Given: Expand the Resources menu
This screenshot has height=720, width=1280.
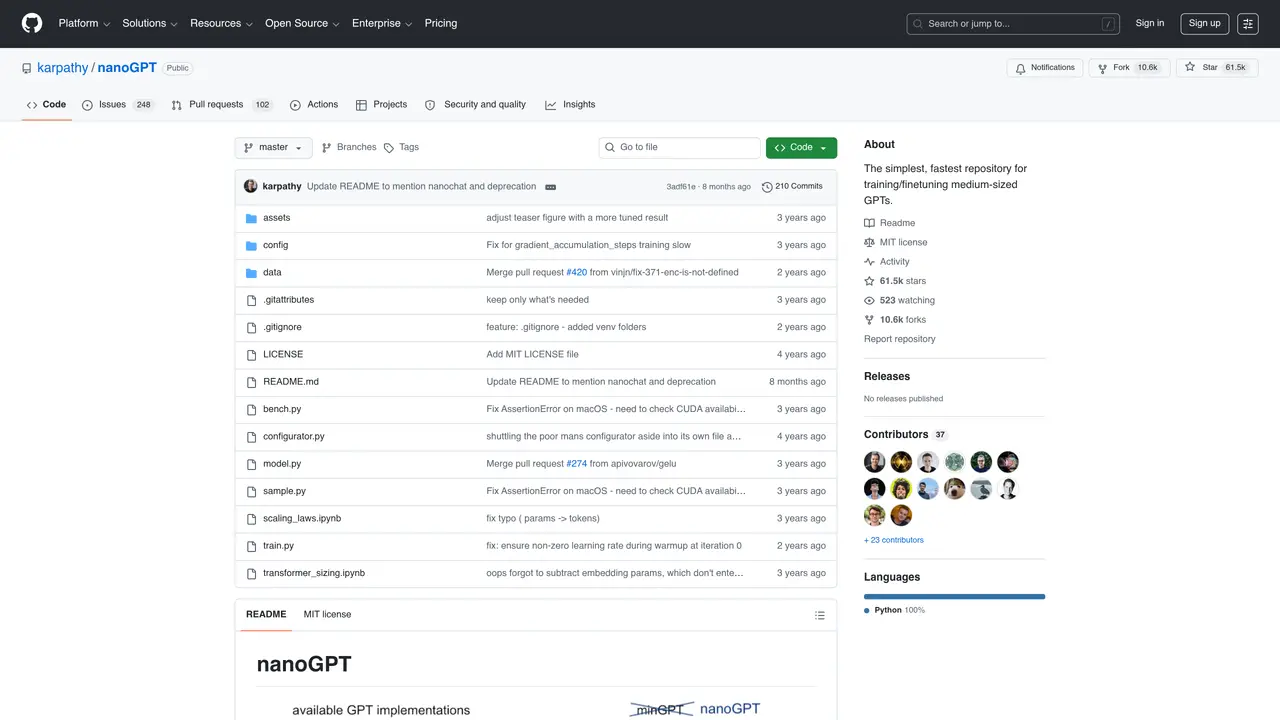Looking at the screenshot, I should 221,23.
